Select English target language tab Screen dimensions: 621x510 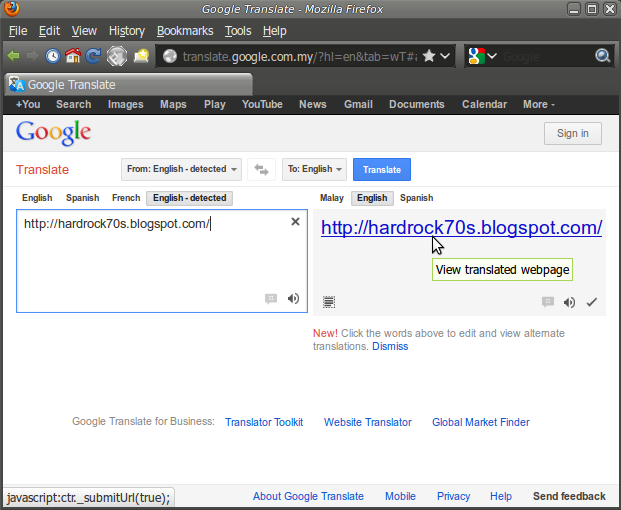[372, 198]
